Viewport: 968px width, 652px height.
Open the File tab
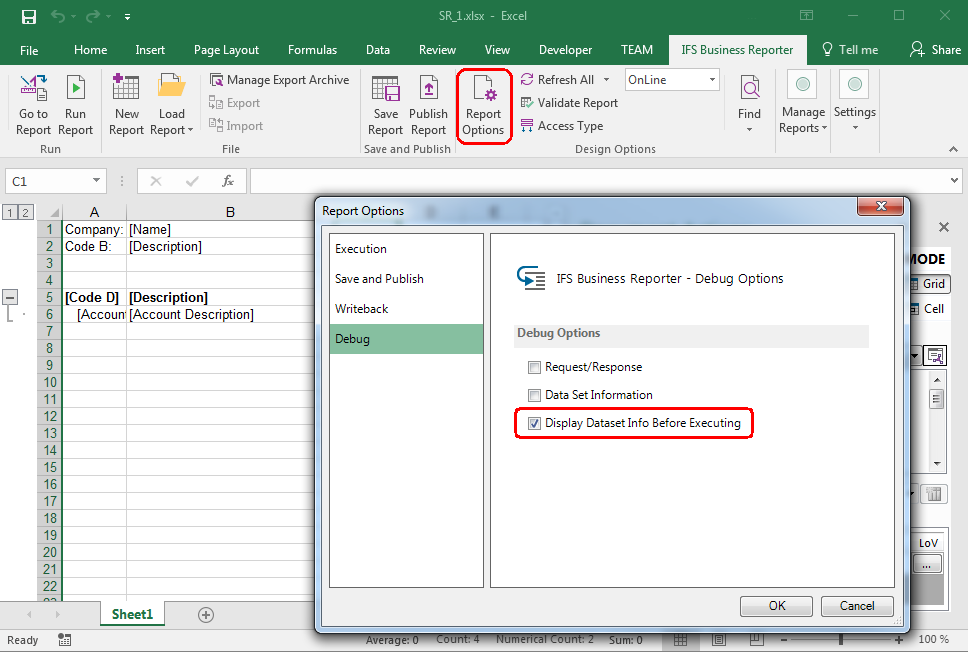pyautogui.click(x=29, y=50)
